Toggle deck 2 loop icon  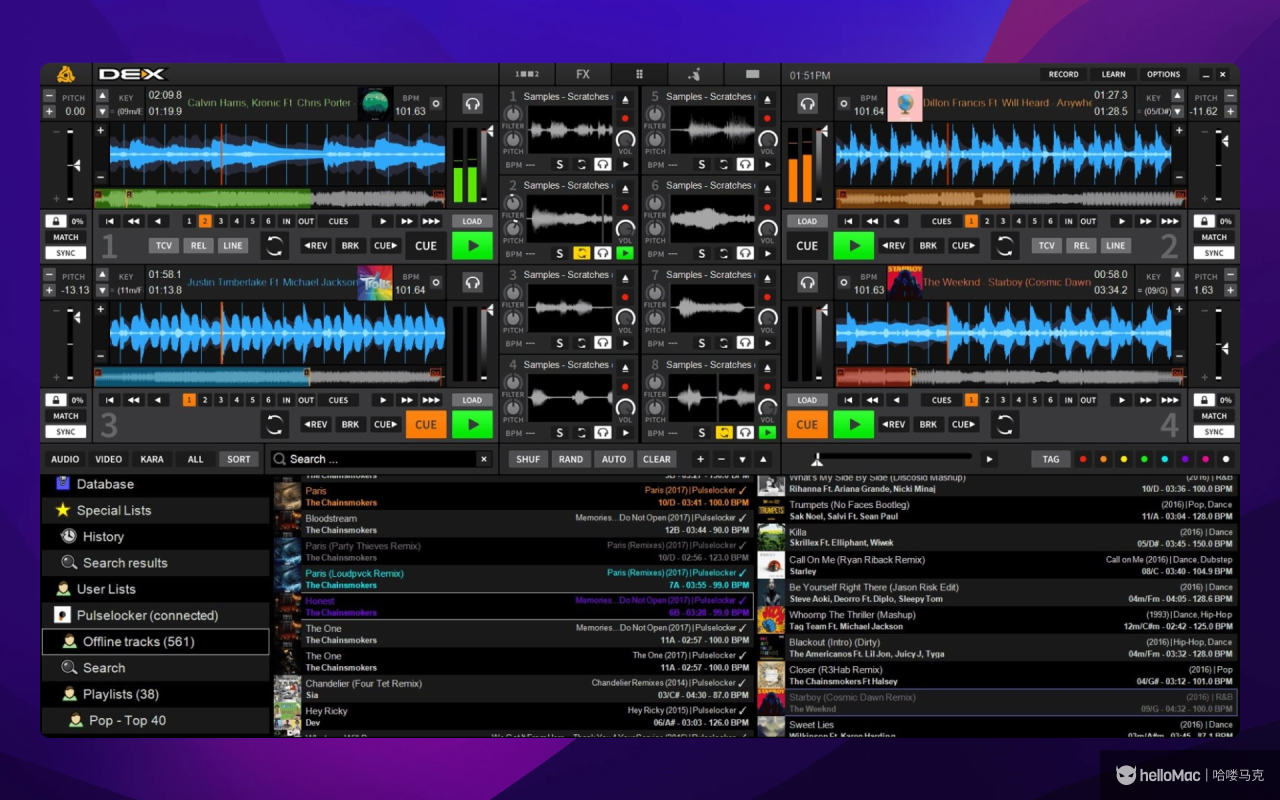1005,246
